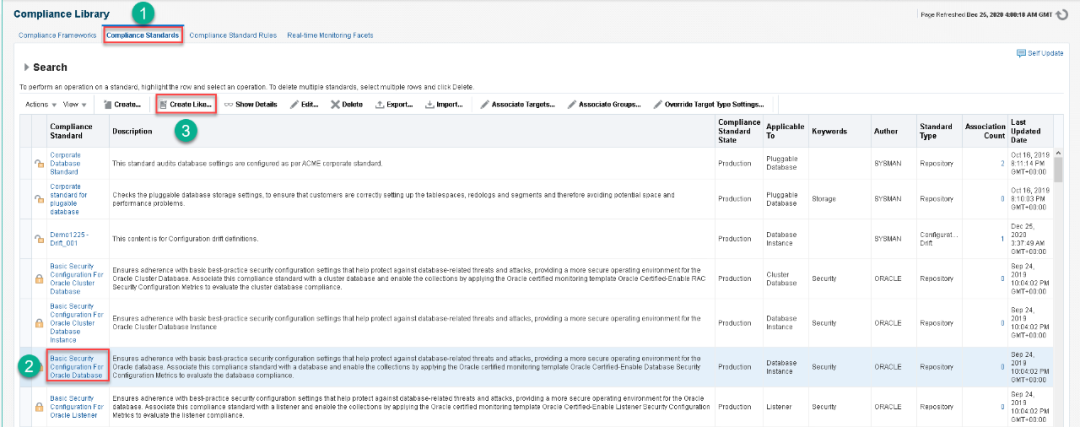Go to Real-time Monitoring Facets tab
The image size is (1080, 427).
coord(330,35)
